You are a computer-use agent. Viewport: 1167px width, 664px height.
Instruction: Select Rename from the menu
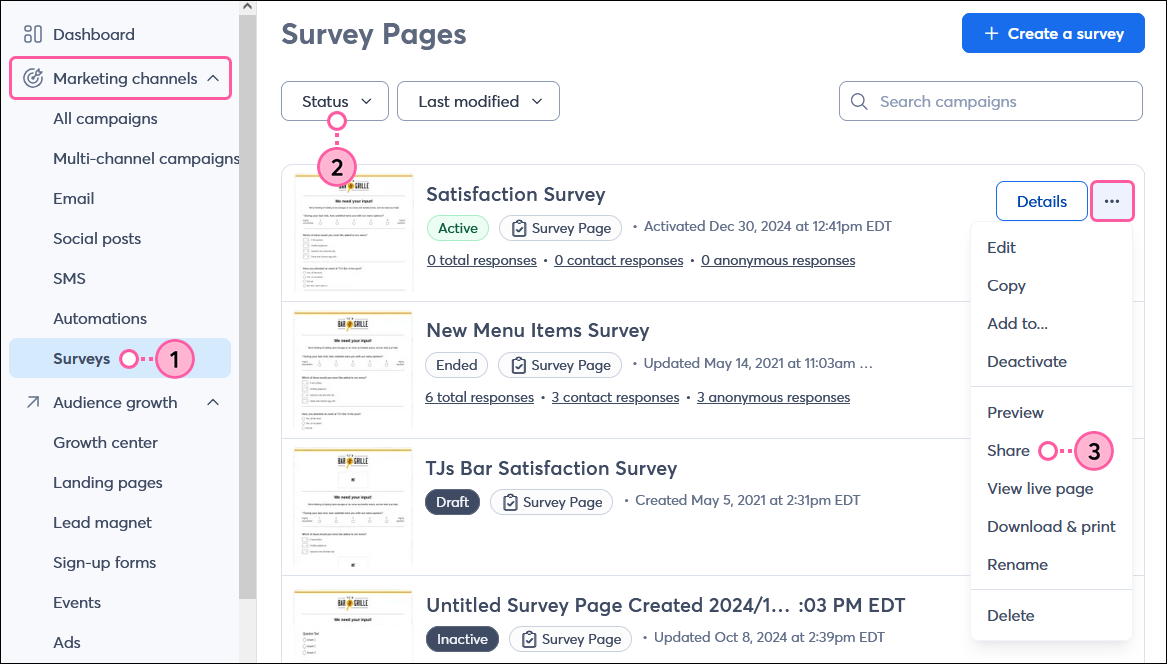[1017, 565]
